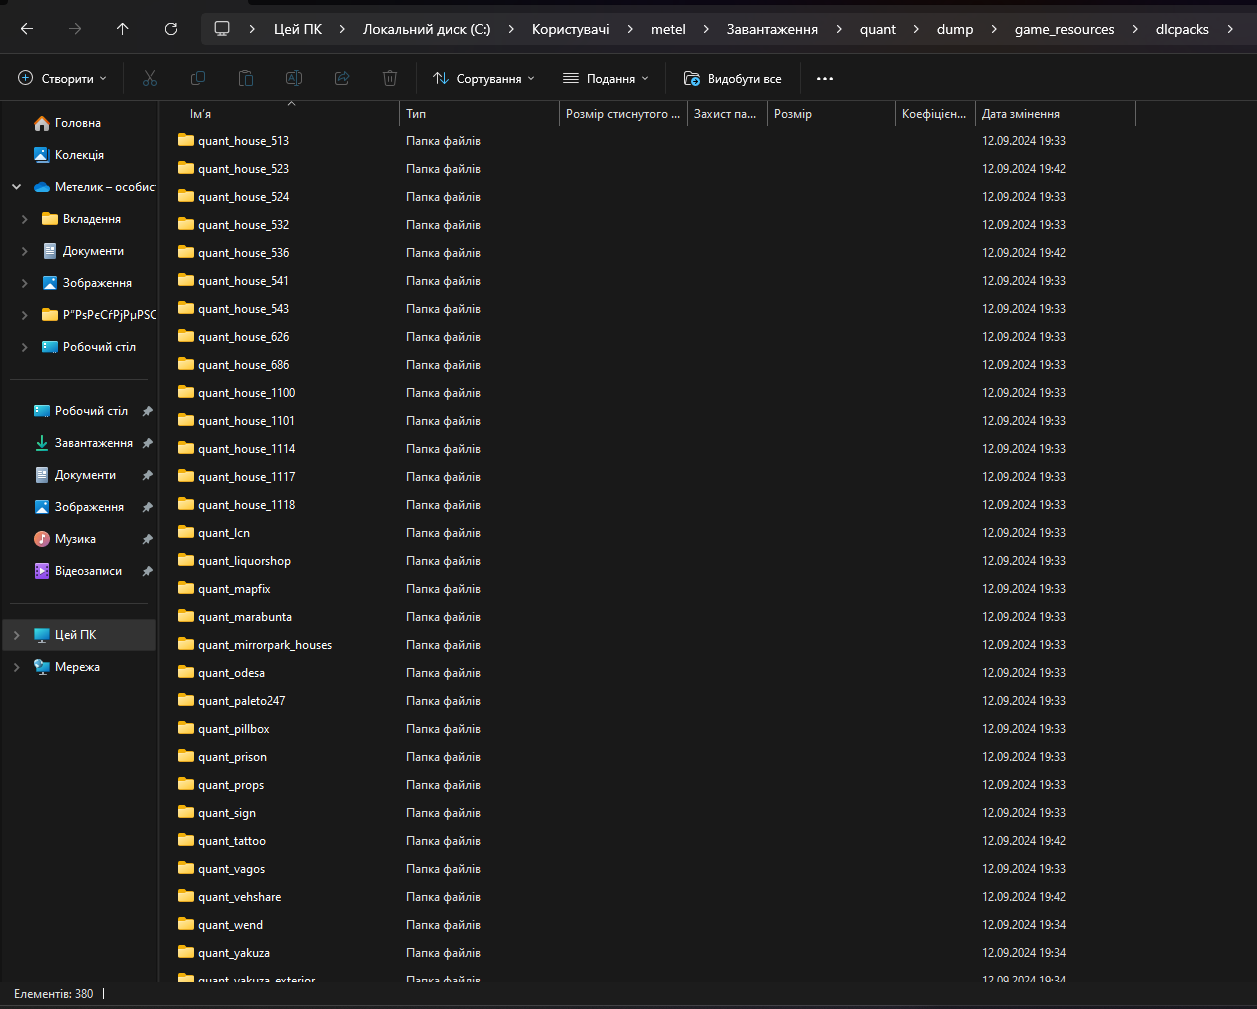This screenshot has width=1257, height=1009.
Task: Sort by Тип column header
Action: tap(480, 114)
